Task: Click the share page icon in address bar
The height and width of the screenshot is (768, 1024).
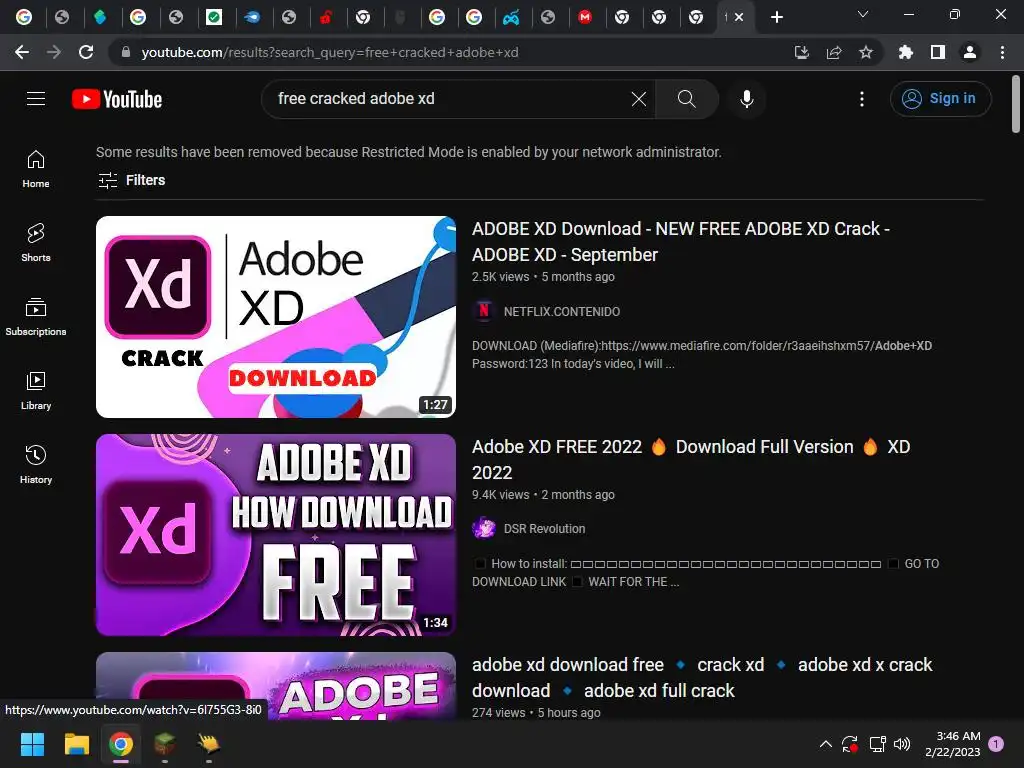Action: click(x=834, y=52)
